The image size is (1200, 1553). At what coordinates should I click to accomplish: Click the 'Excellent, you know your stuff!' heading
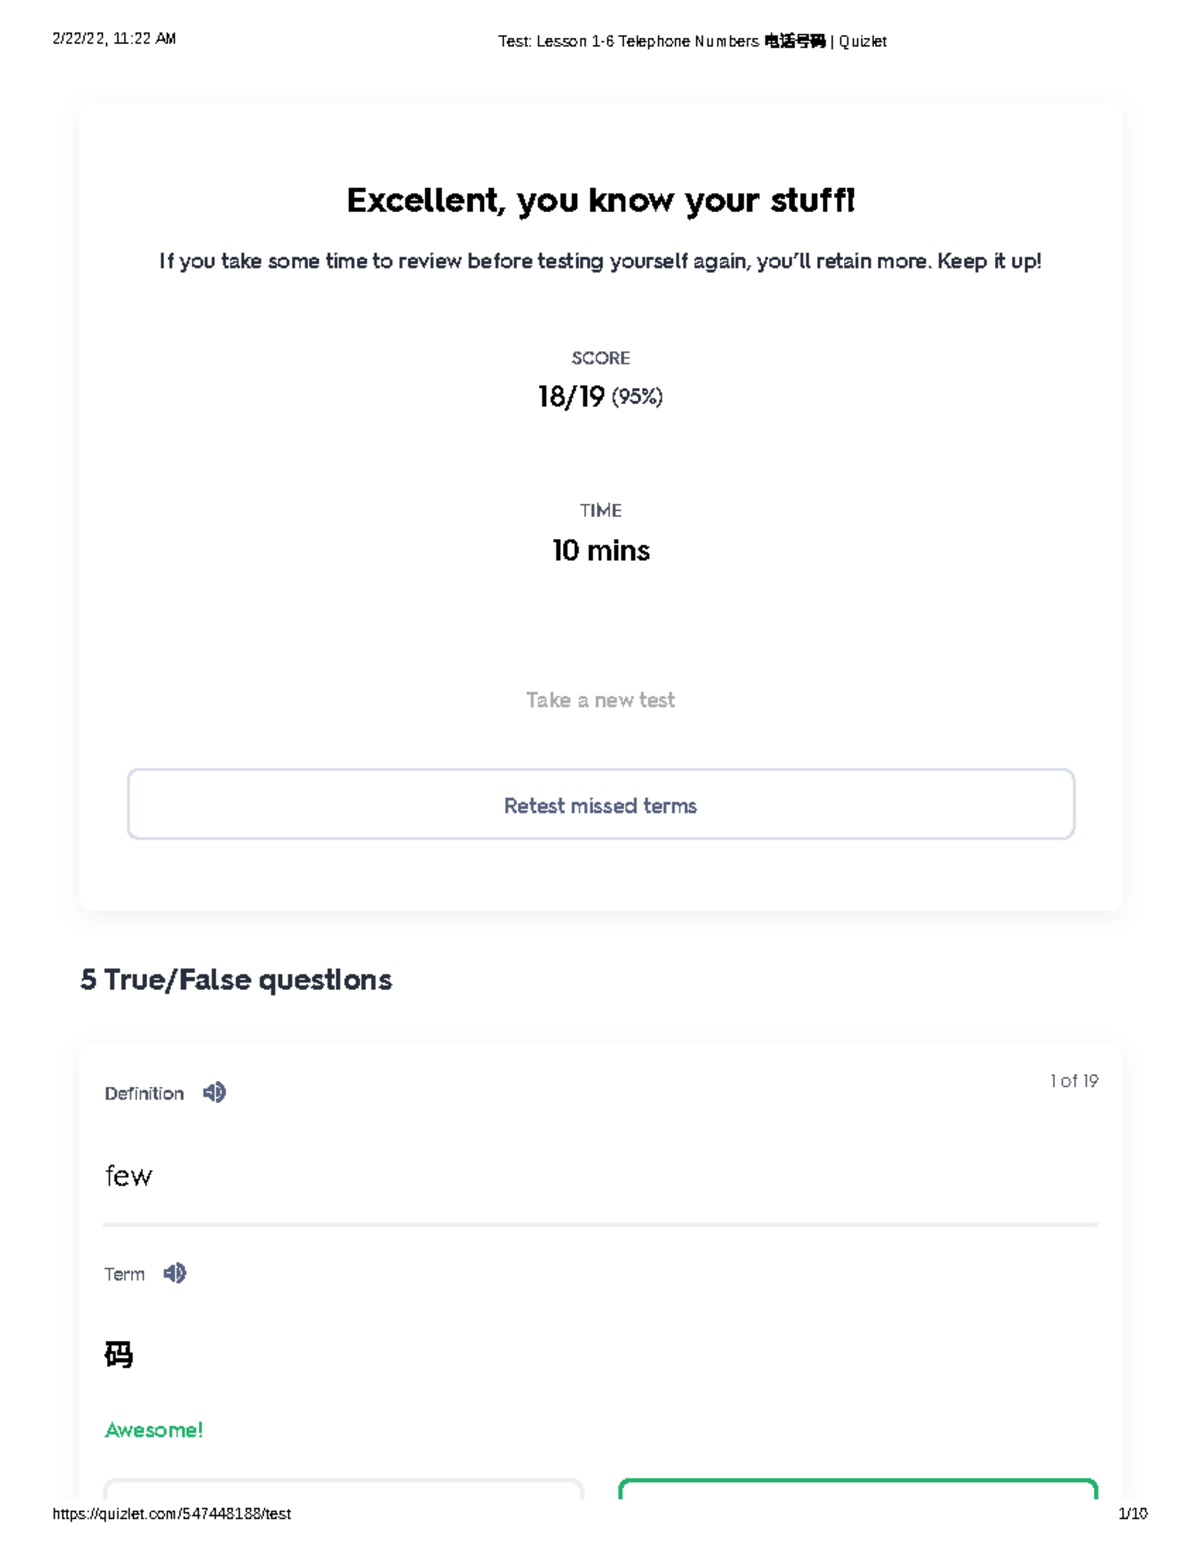(600, 200)
